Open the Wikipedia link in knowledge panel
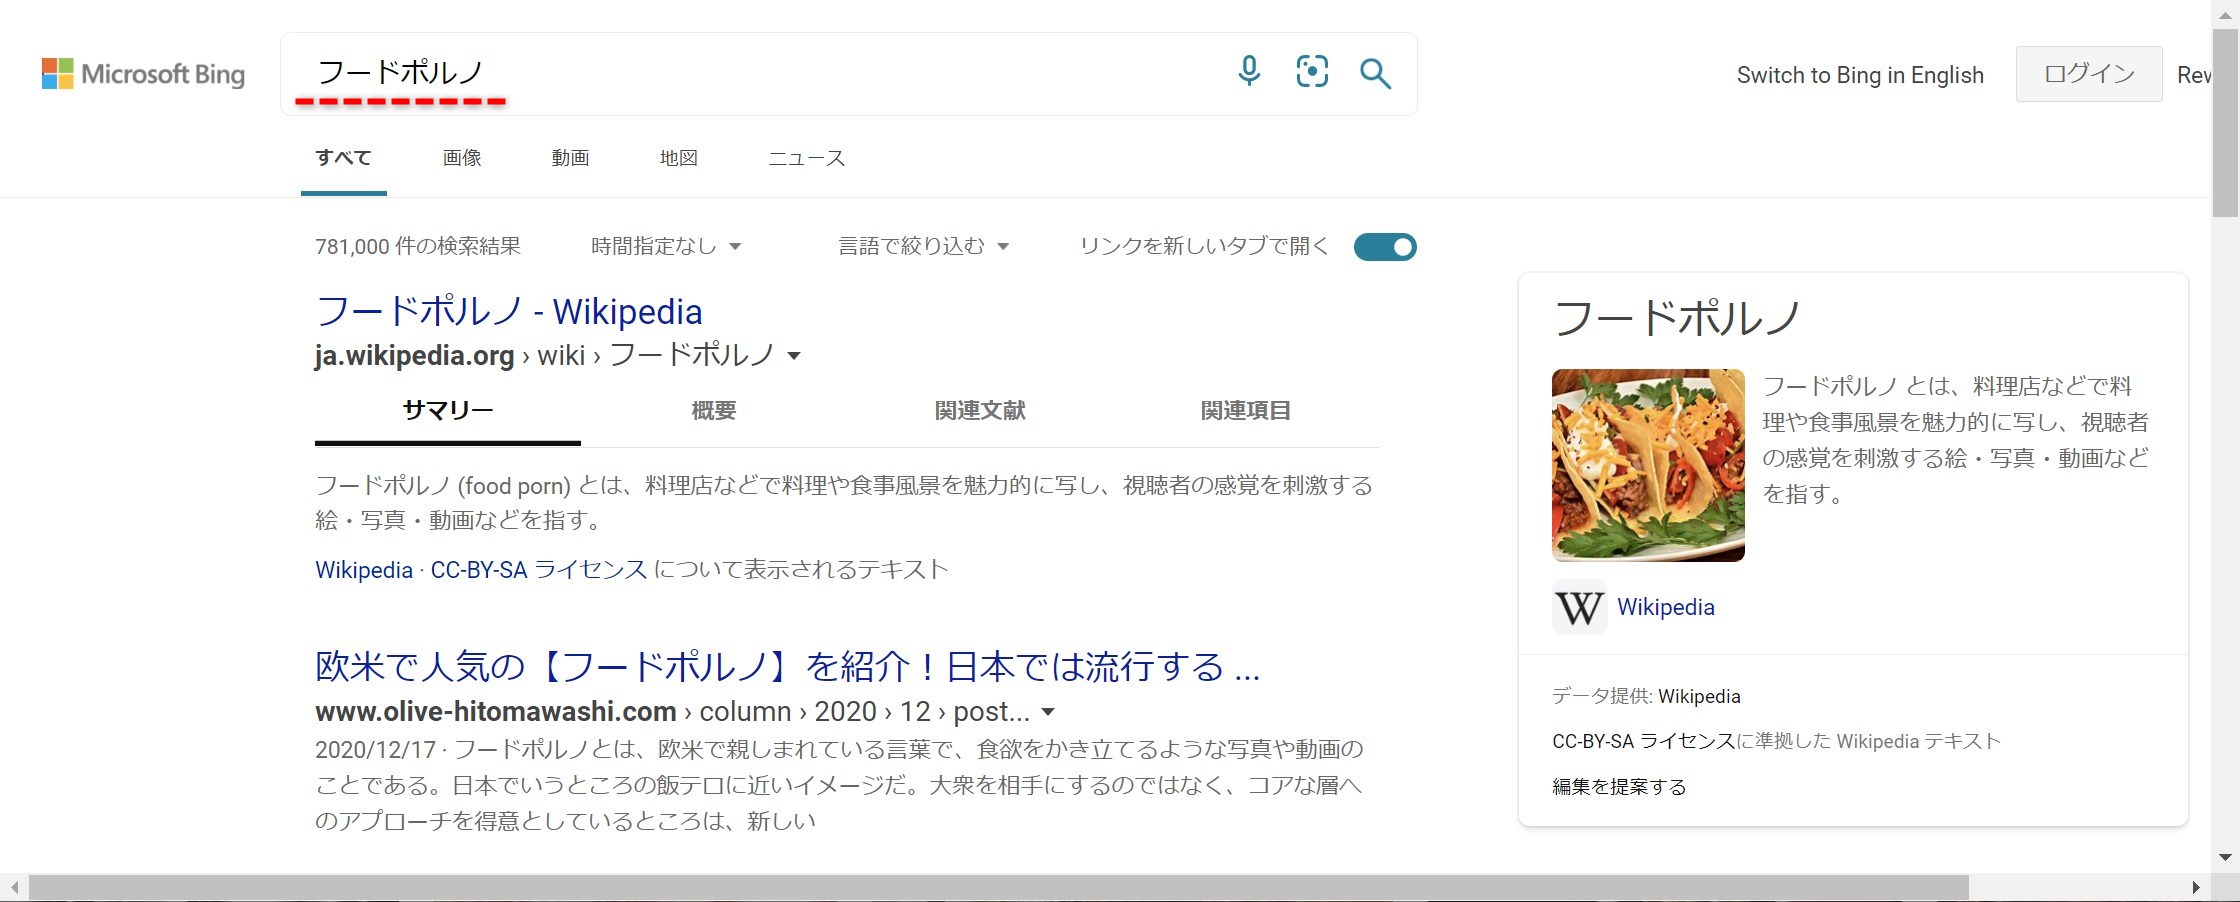 tap(1666, 607)
